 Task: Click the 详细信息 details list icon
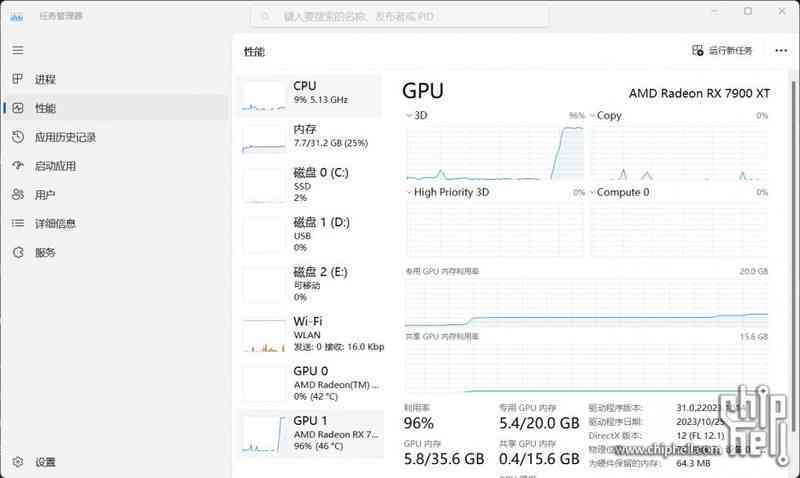tap(18, 223)
